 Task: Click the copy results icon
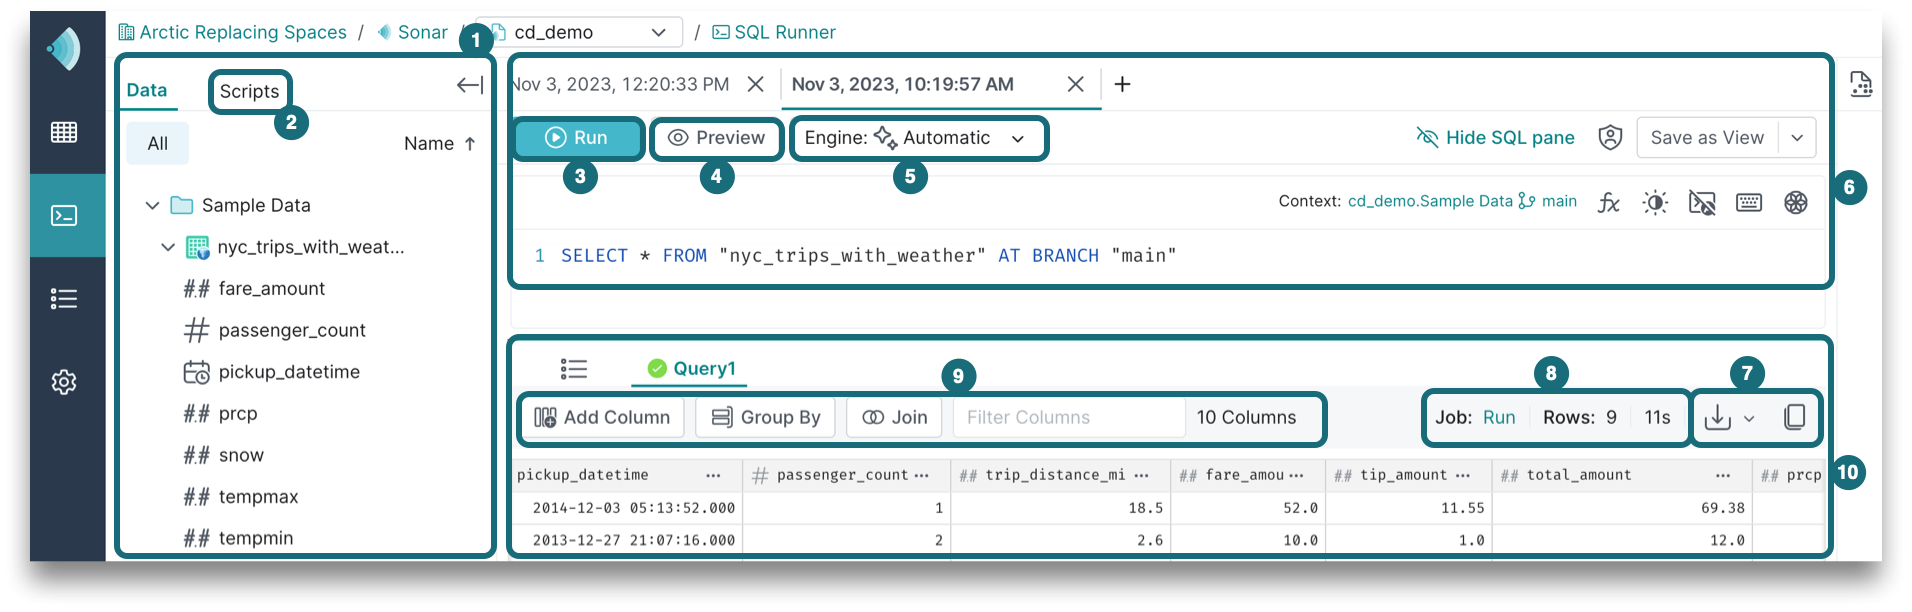click(x=1794, y=417)
